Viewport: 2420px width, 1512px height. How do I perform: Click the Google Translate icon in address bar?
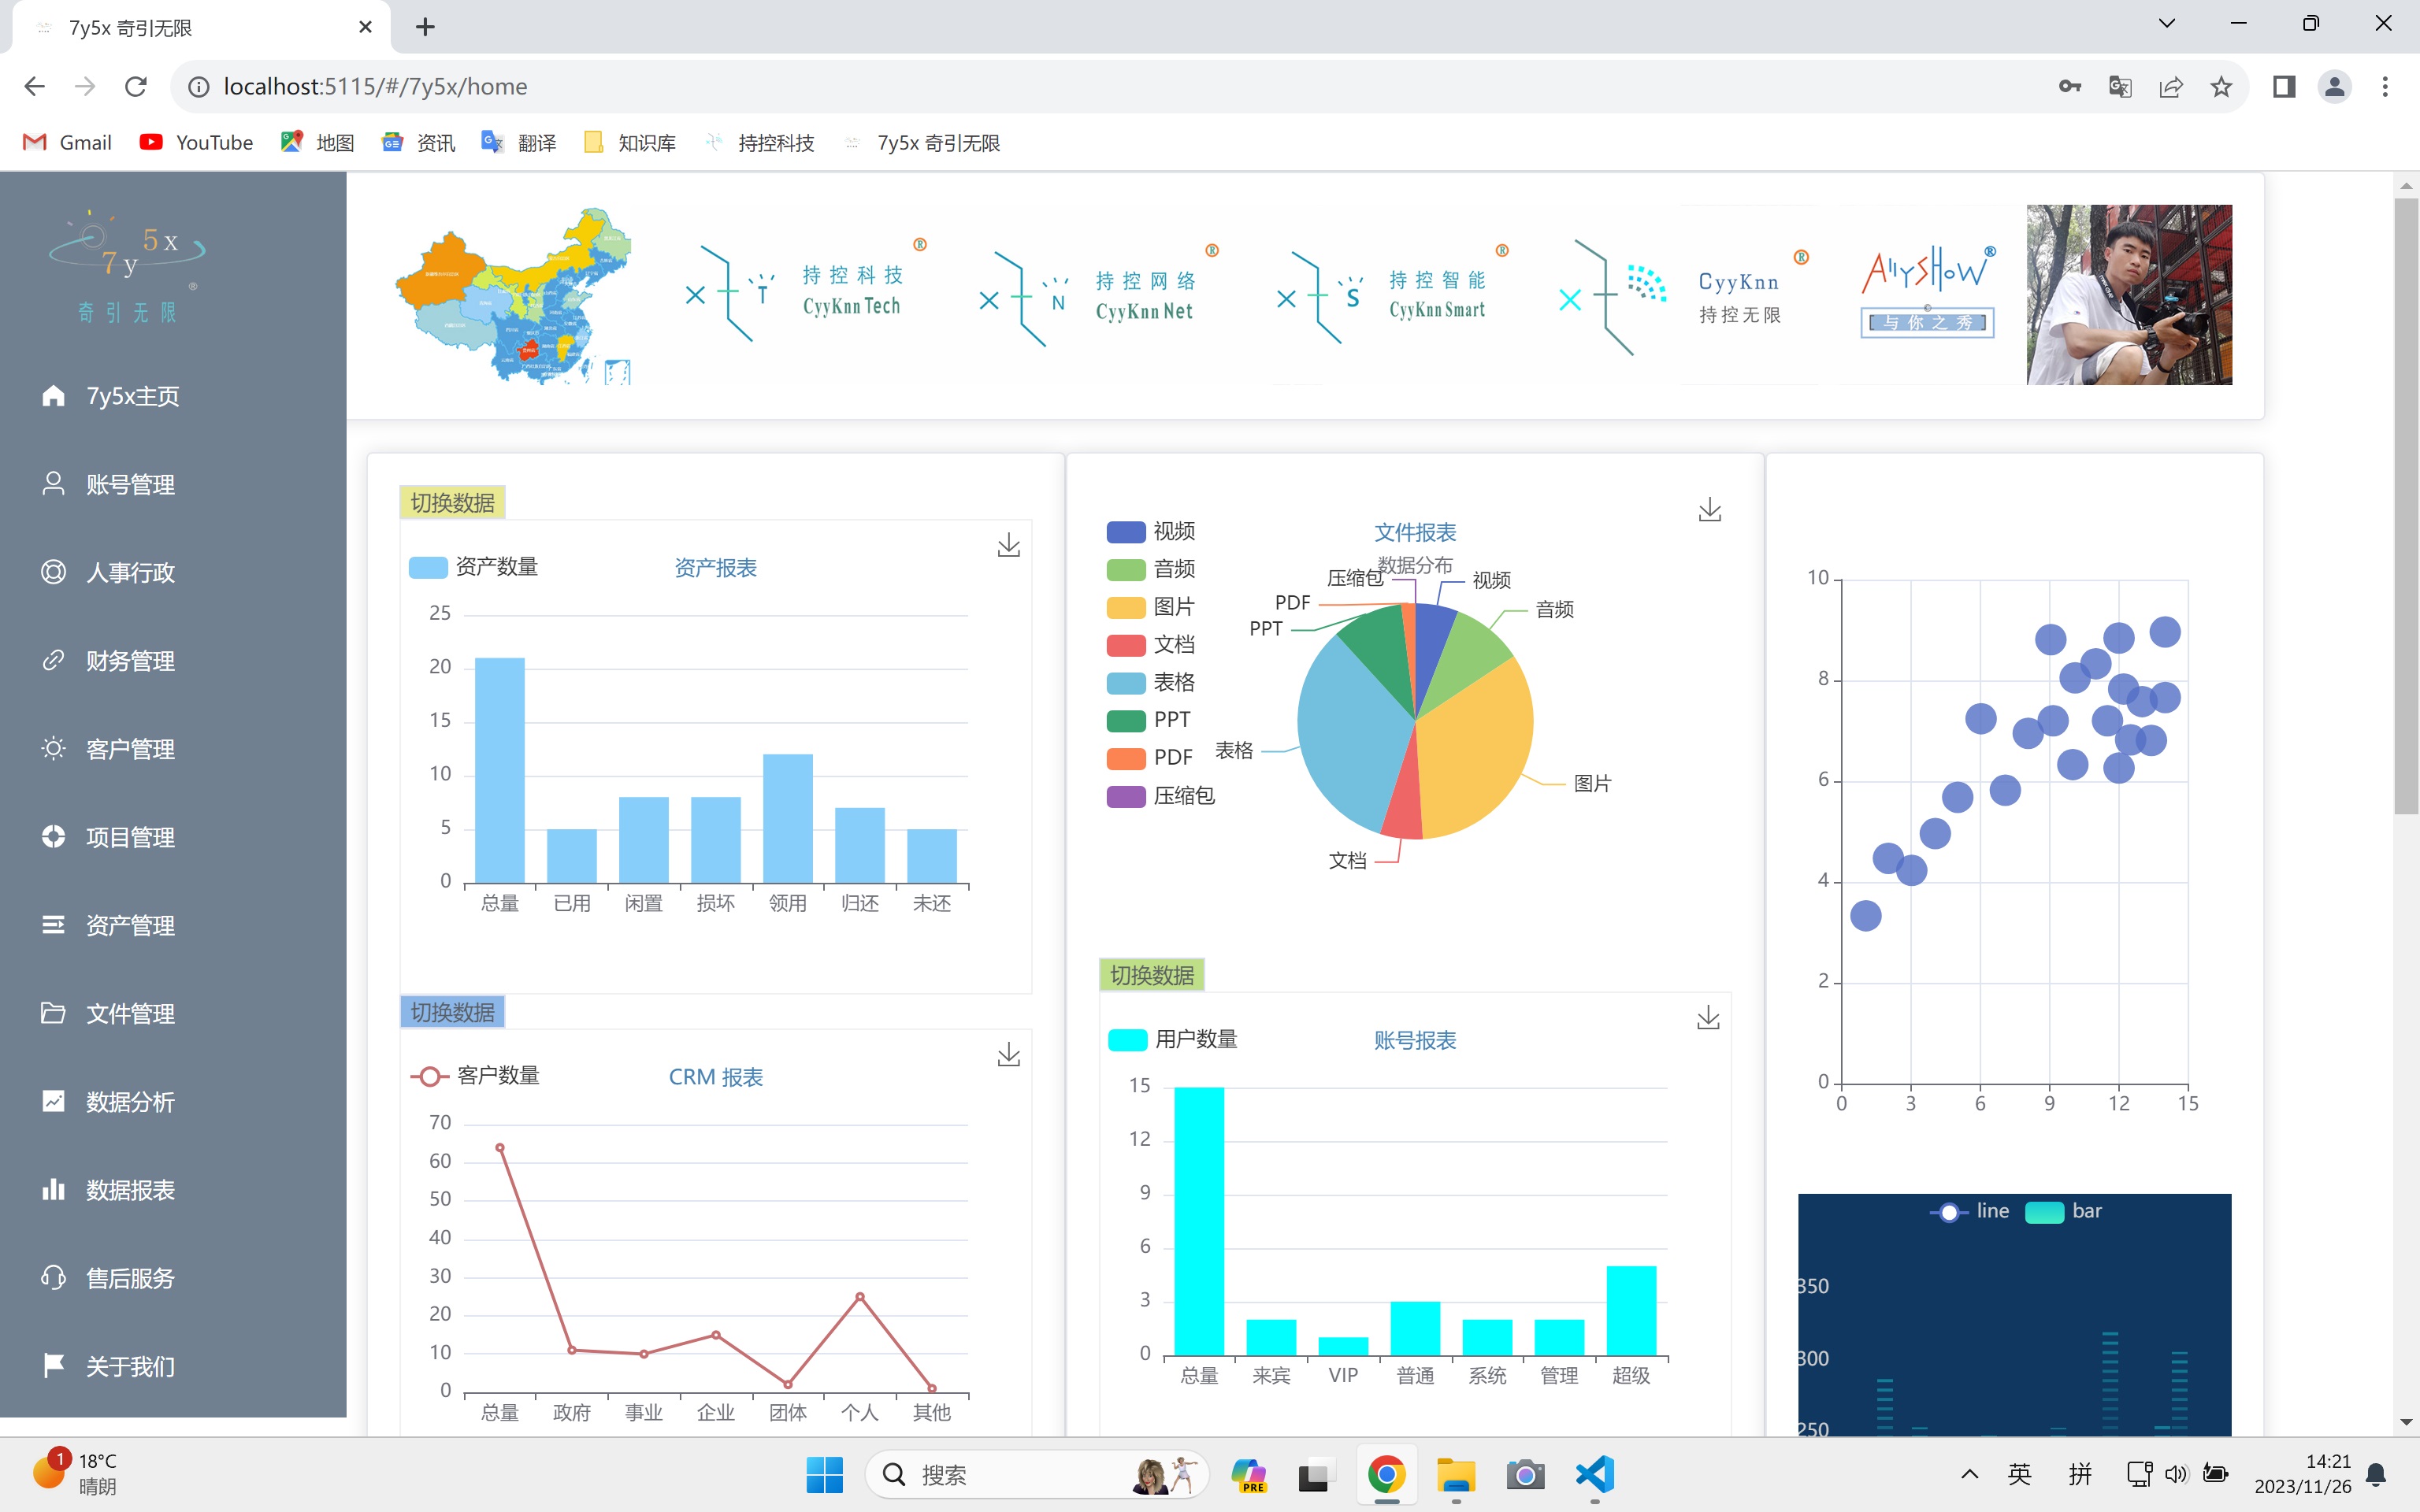(x=2119, y=87)
